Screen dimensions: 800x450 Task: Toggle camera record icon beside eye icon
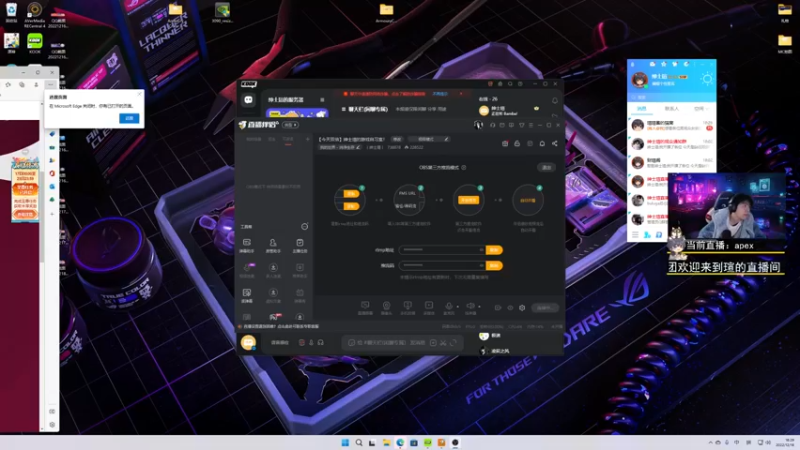498,308
